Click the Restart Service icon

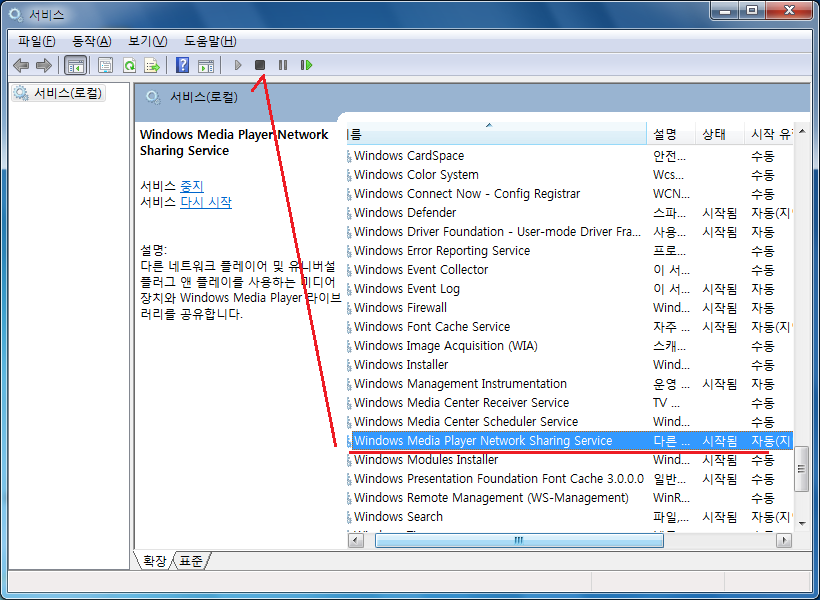306,65
